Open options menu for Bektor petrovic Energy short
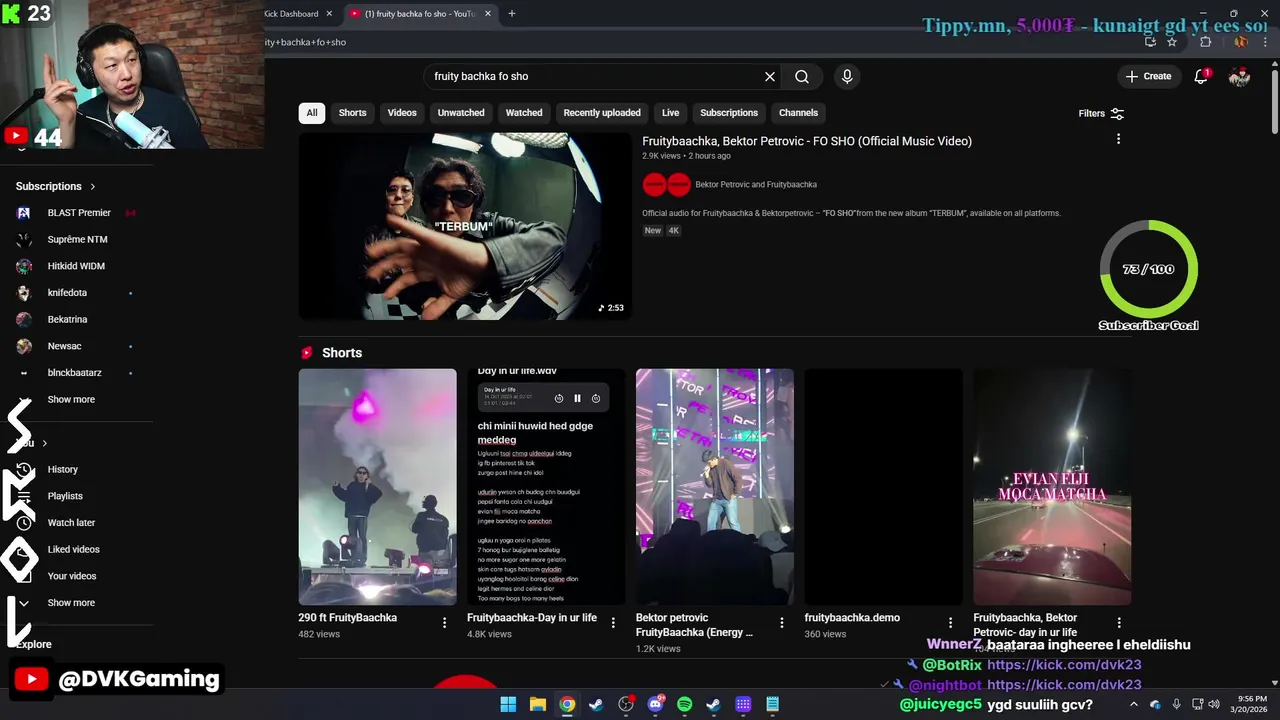This screenshot has width=1280, height=720. pos(782,622)
